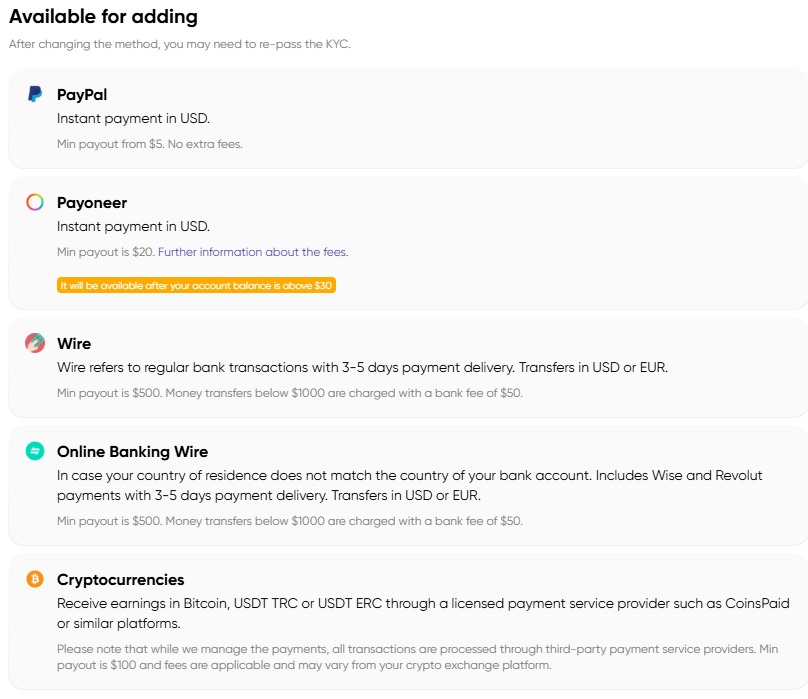Click the Payoneer ring icon

pyautogui.click(x=34, y=202)
